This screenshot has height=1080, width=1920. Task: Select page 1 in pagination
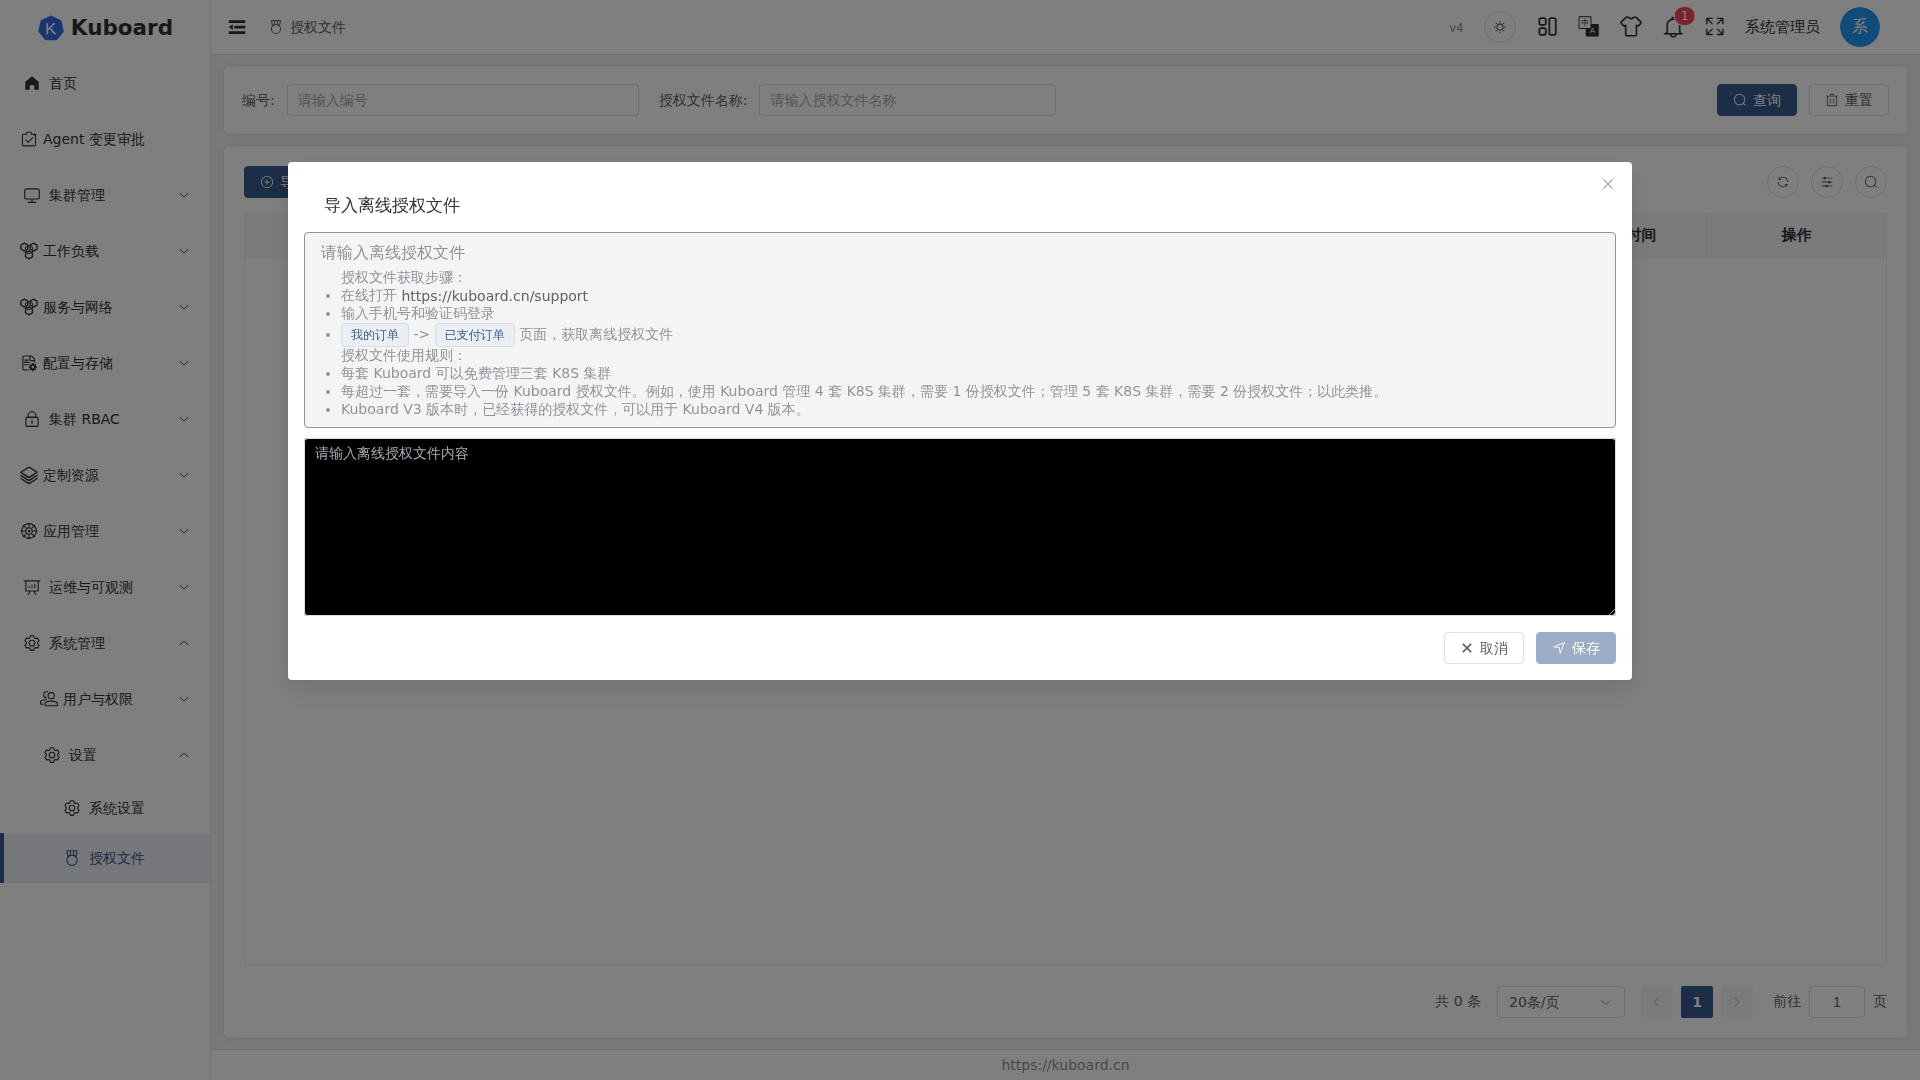(x=1697, y=1002)
